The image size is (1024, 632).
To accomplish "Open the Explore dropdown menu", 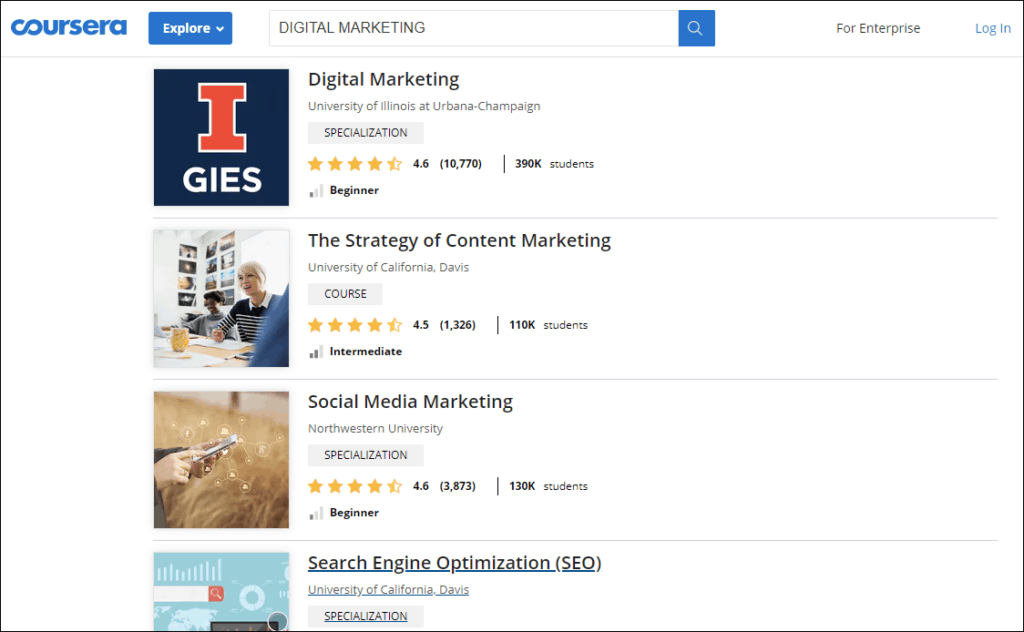I will (x=190, y=28).
